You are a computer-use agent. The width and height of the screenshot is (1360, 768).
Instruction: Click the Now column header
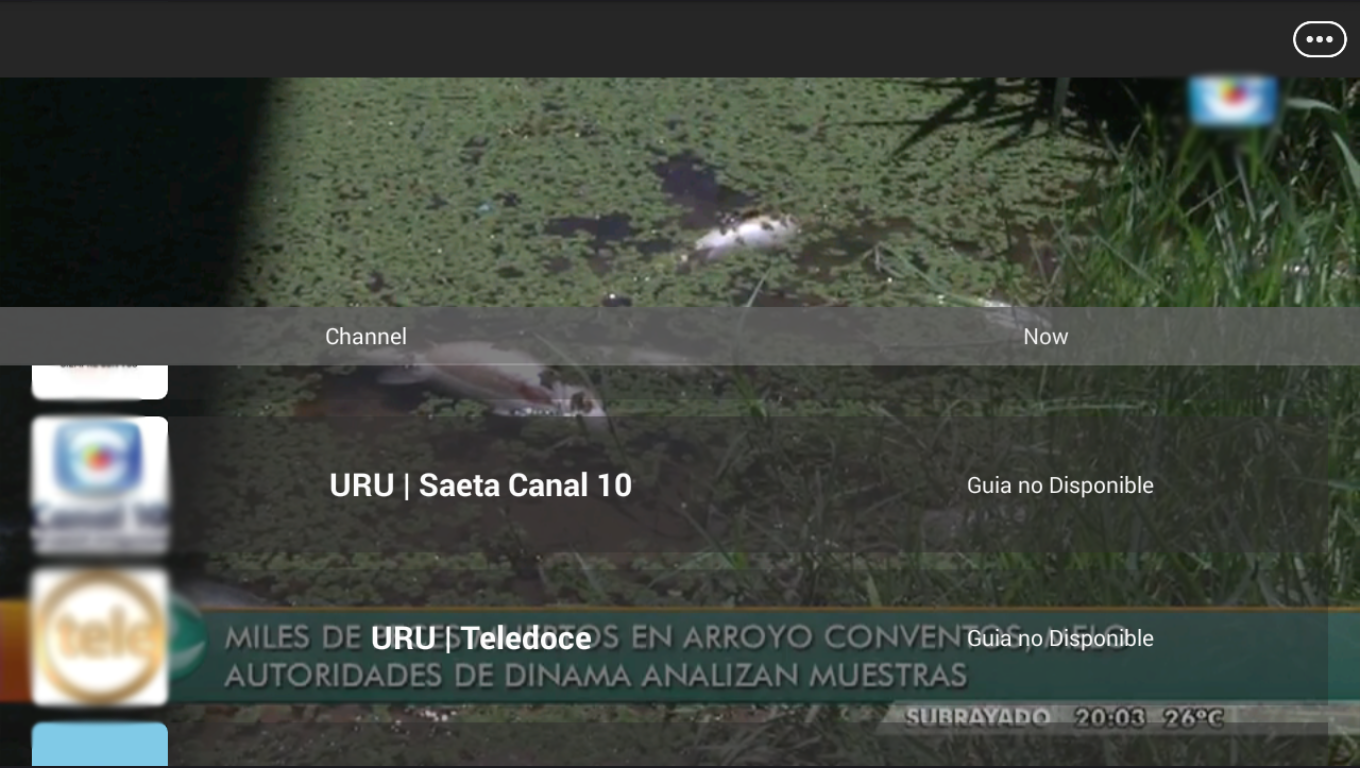1045,337
